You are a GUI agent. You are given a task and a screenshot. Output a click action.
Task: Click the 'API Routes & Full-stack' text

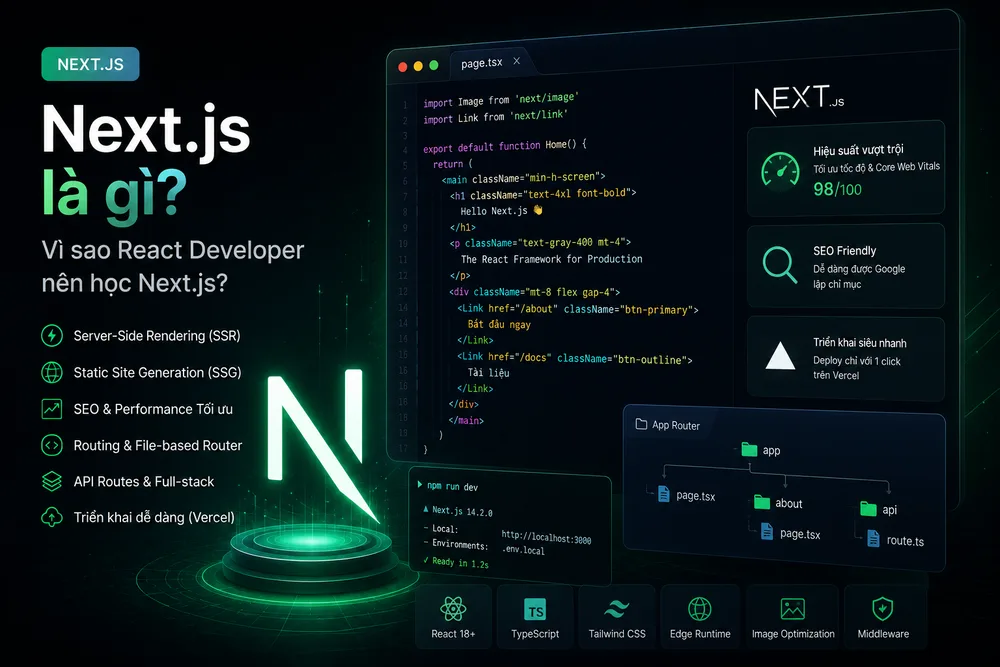coord(143,481)
